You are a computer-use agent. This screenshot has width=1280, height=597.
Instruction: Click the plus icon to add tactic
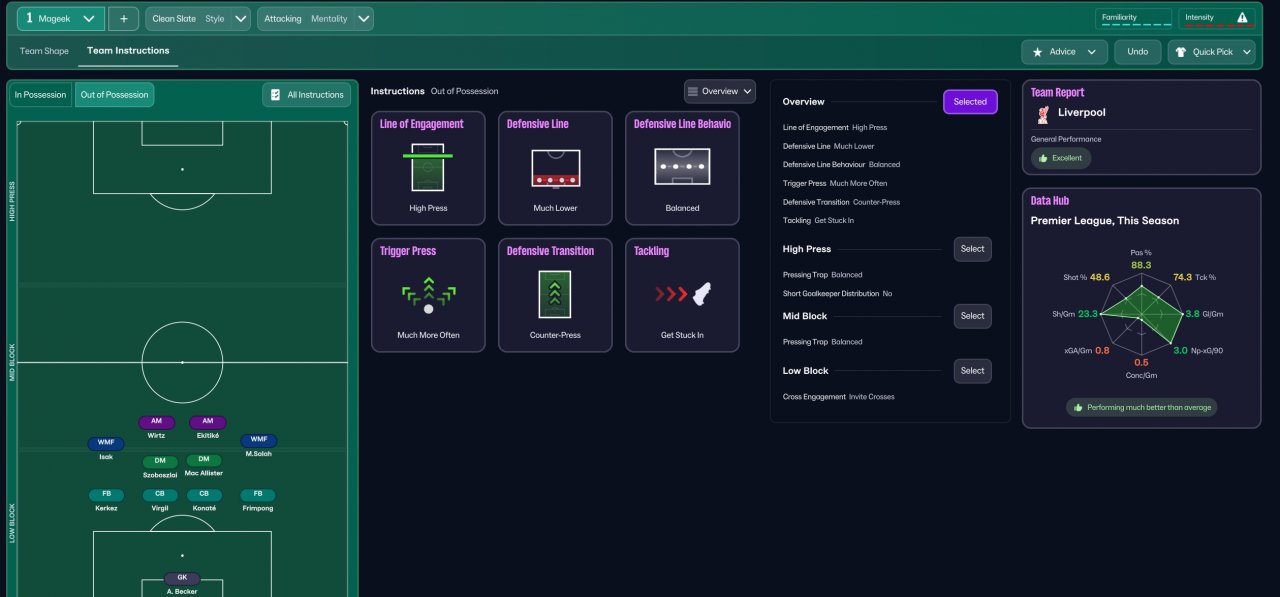[x=123, y=19]
